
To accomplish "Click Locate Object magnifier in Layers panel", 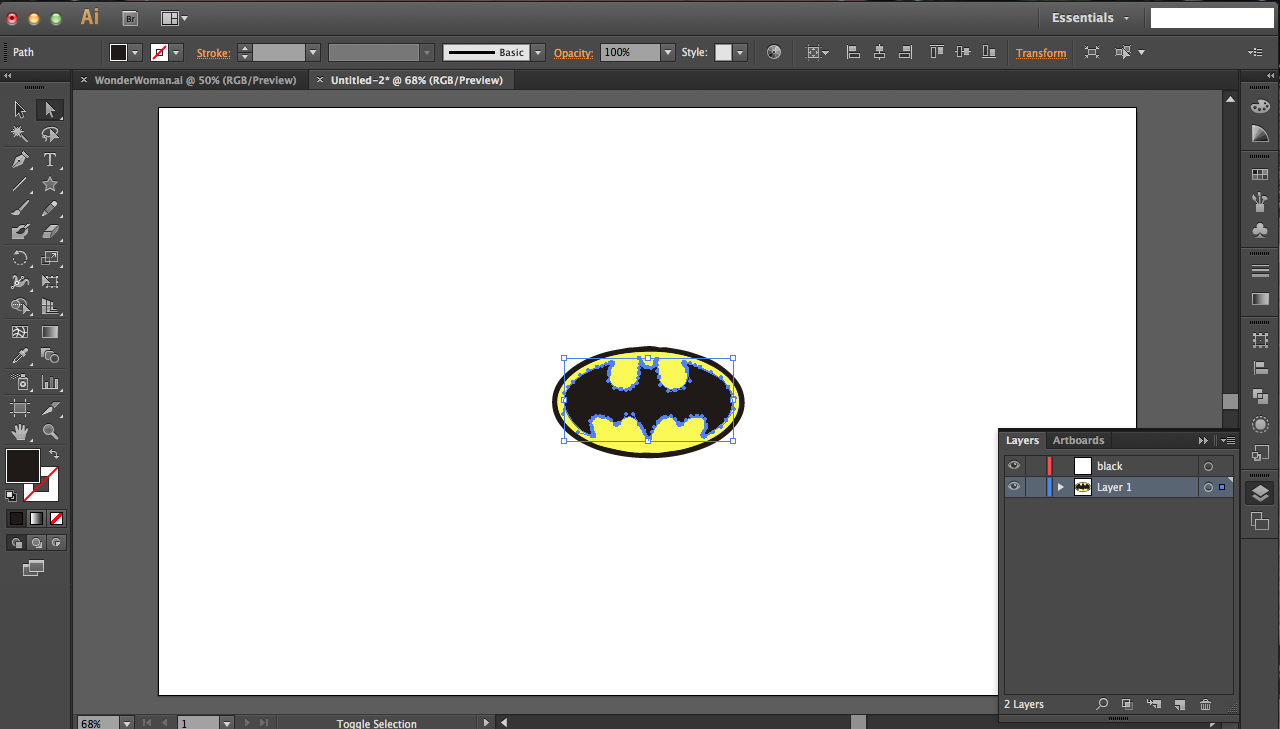I will tap(1102, 705).
